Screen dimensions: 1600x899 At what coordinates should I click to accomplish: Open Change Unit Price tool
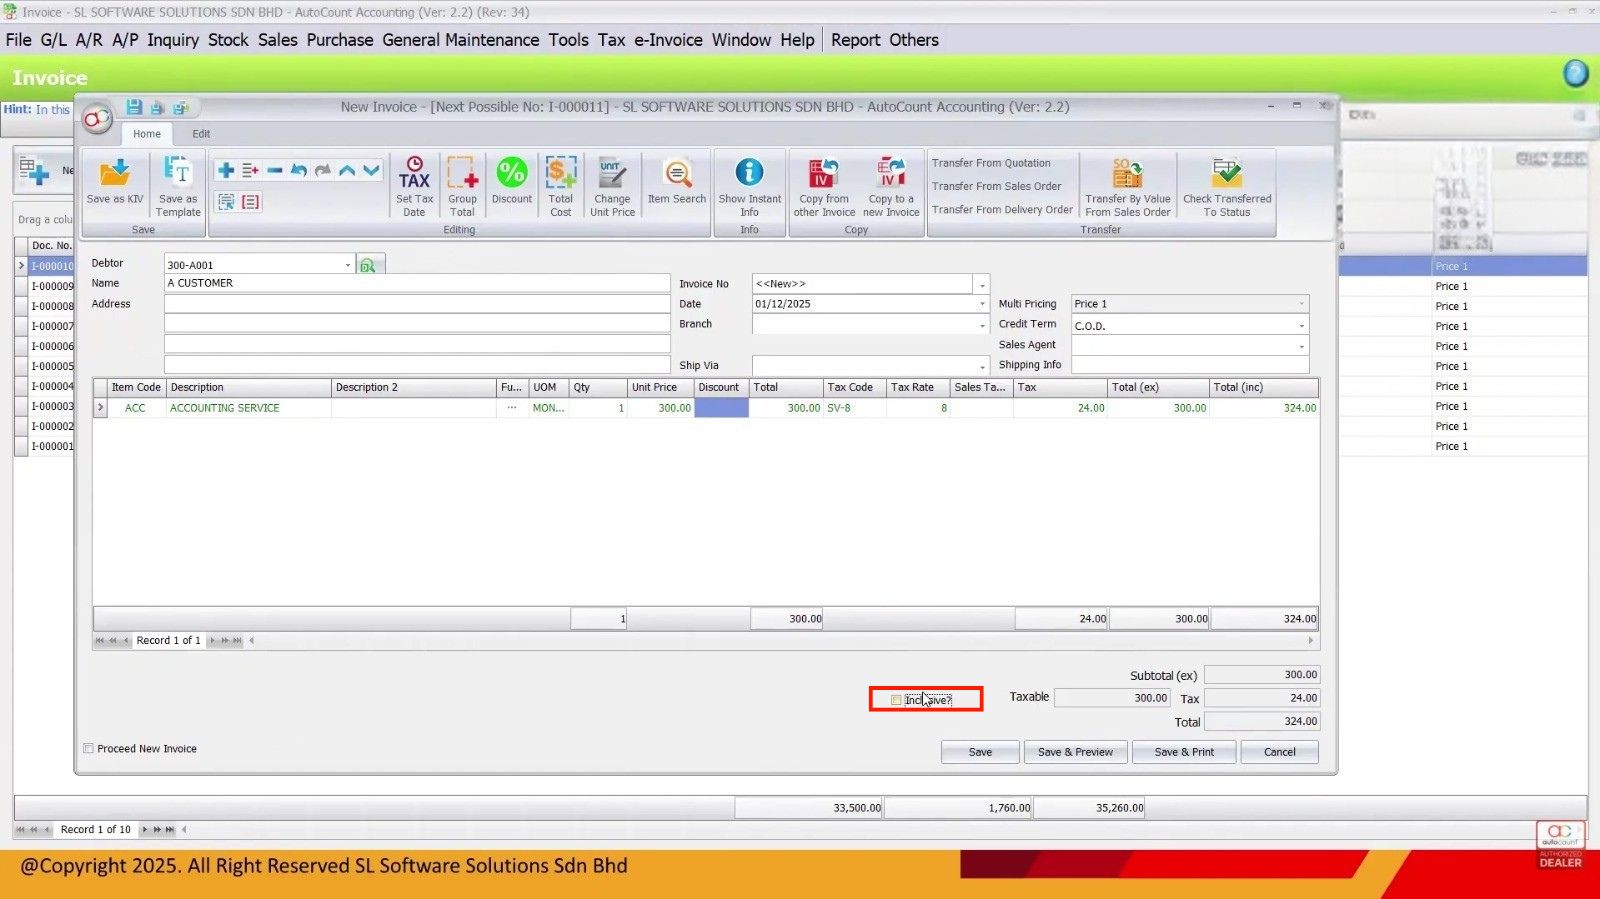(x=612, y=187)
